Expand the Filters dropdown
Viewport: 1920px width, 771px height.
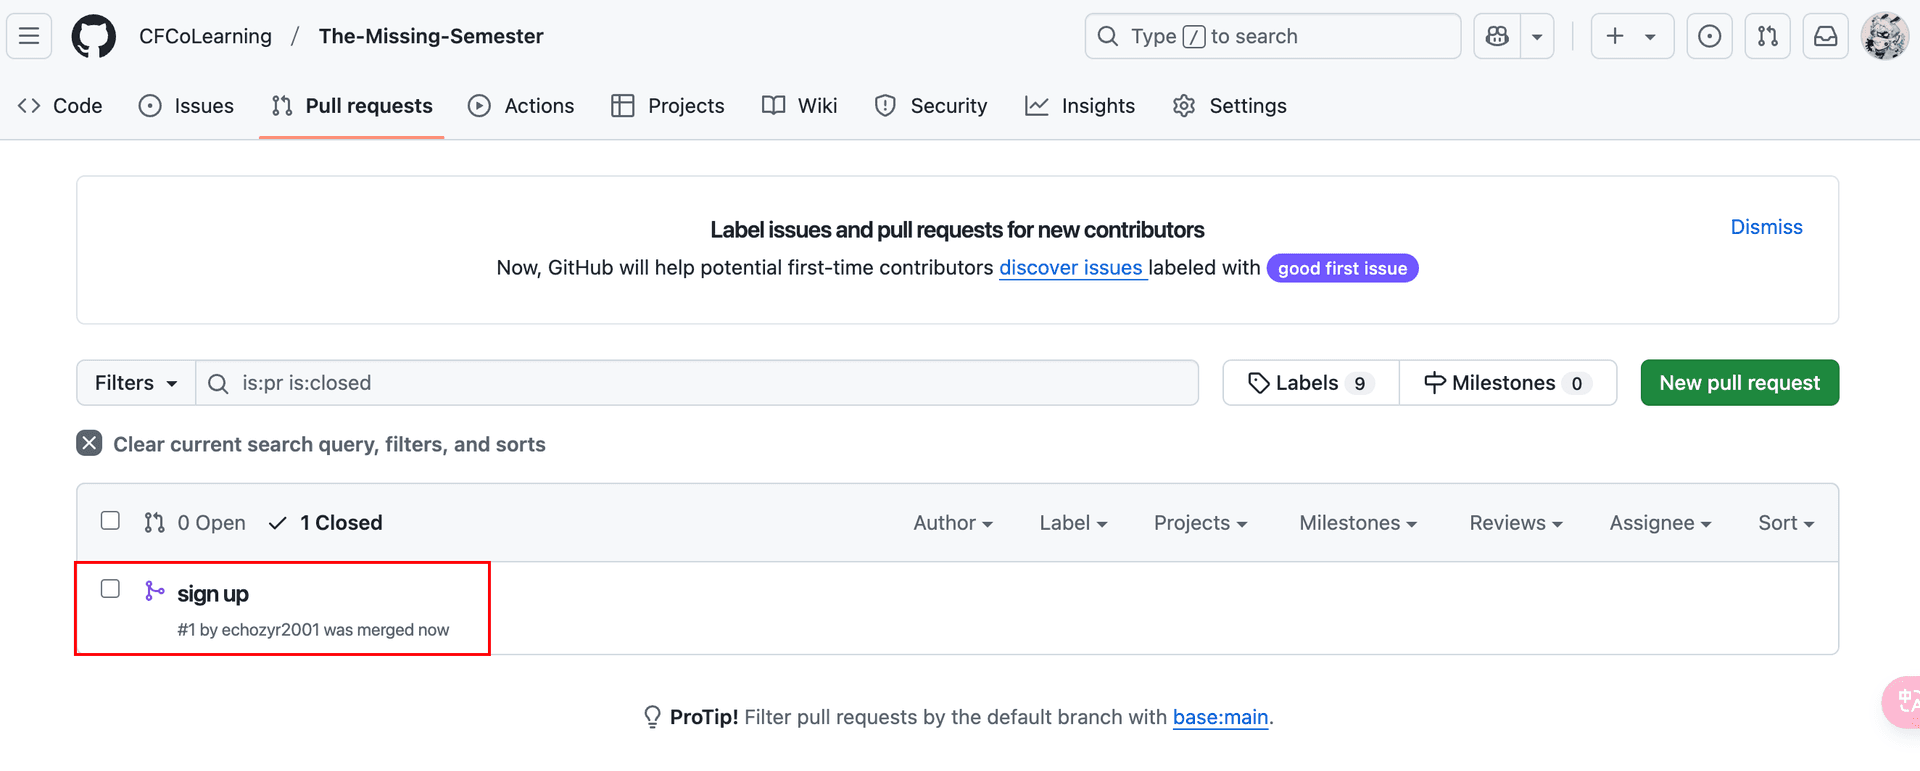(136, 383)
